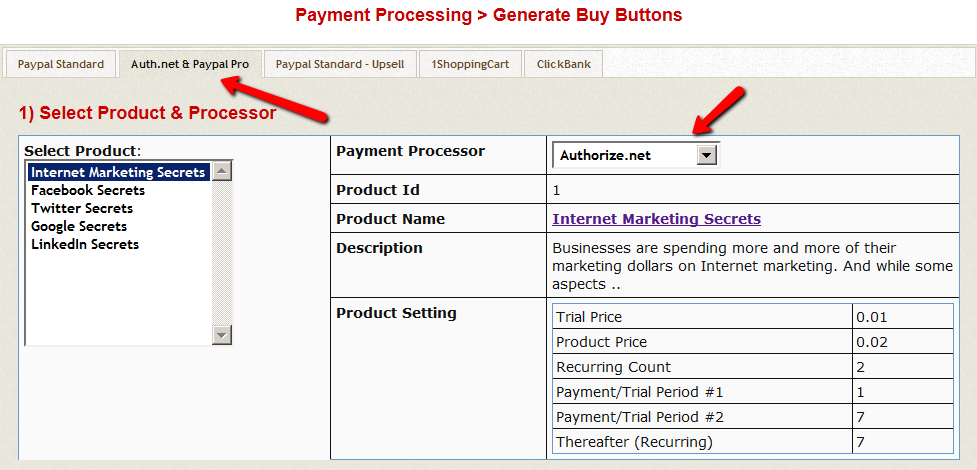Open the Paypal Standard tab
Viewport: 977px width, 470px height.
tap(60, 64)
